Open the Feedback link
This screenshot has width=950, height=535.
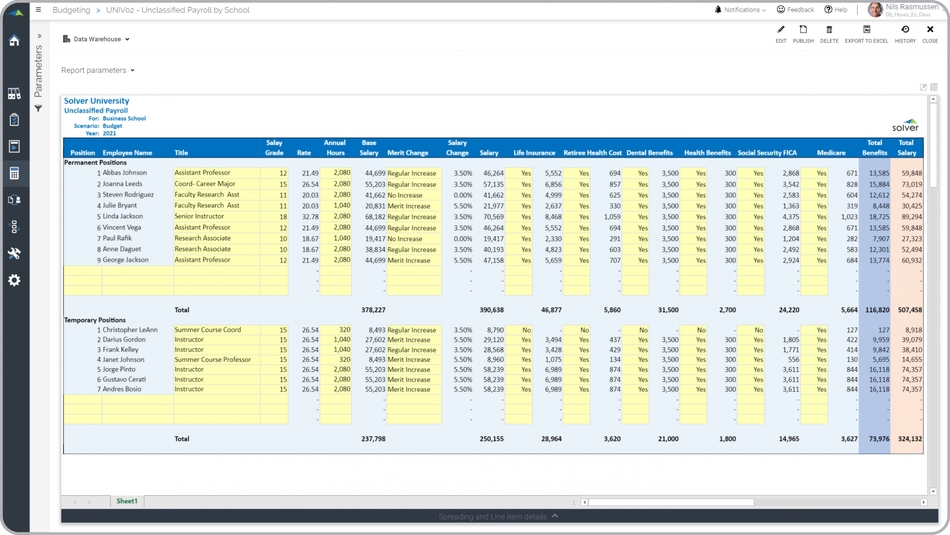pos(796,10)
